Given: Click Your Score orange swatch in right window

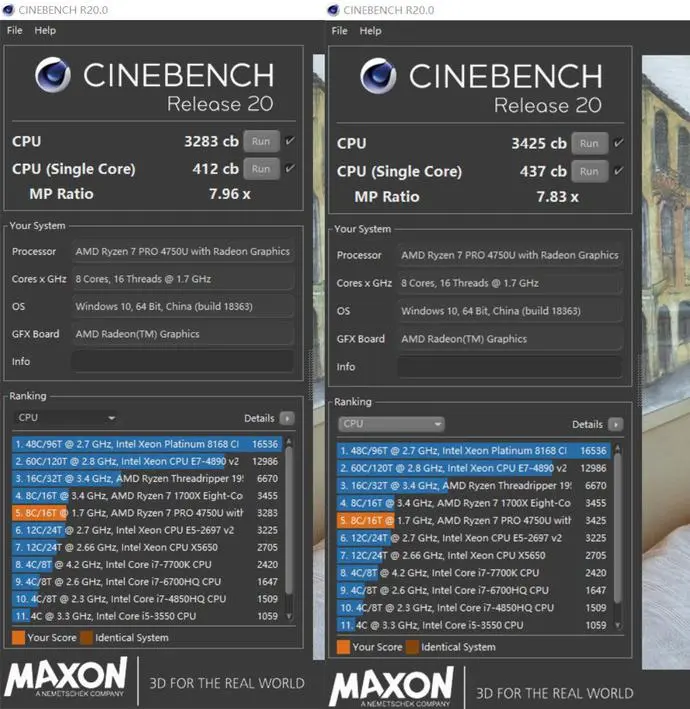Looking at the screenshot, I should [x=343, y=647].
